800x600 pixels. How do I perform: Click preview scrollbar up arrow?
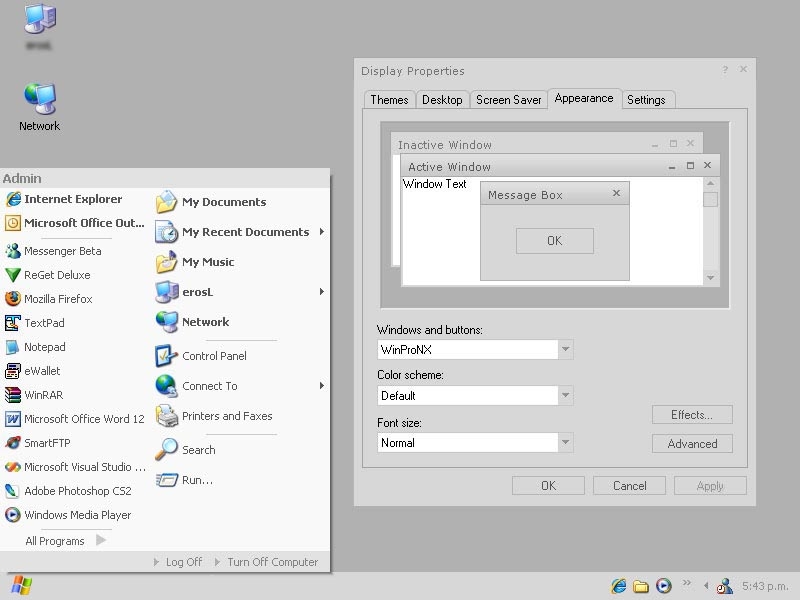point(710,183)
